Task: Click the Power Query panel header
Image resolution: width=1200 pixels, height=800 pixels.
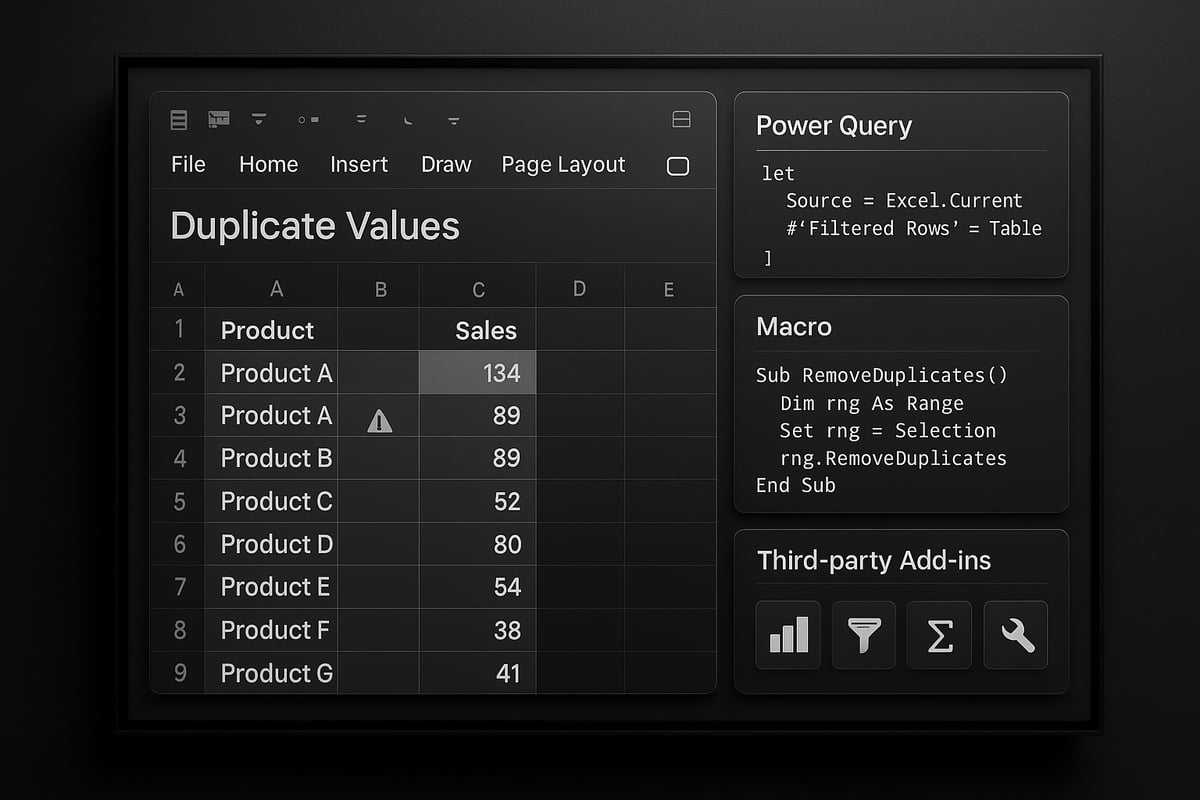Action: pyautogui.click(x=834, y=126)
